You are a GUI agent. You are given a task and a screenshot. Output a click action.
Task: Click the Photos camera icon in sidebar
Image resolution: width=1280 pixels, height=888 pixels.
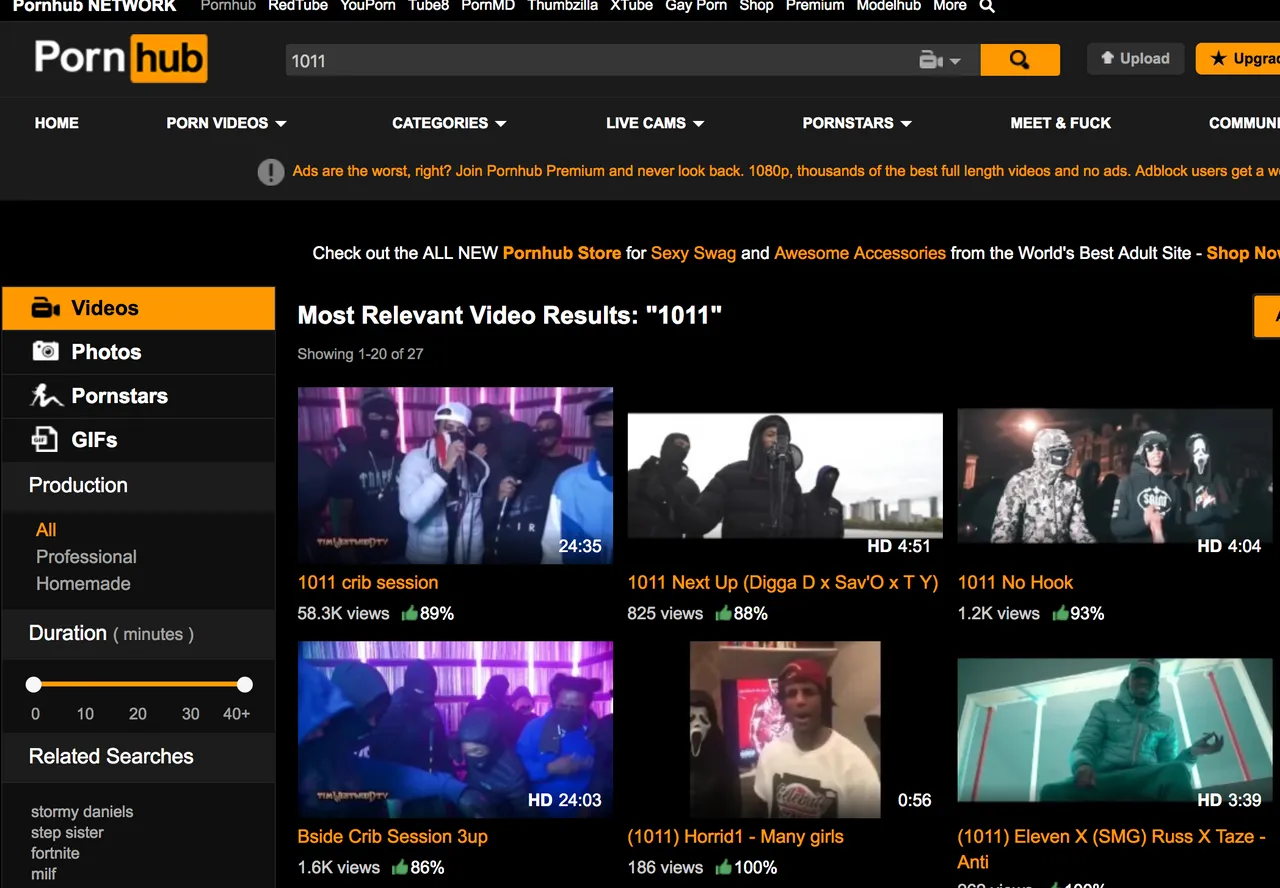(46, 351)
